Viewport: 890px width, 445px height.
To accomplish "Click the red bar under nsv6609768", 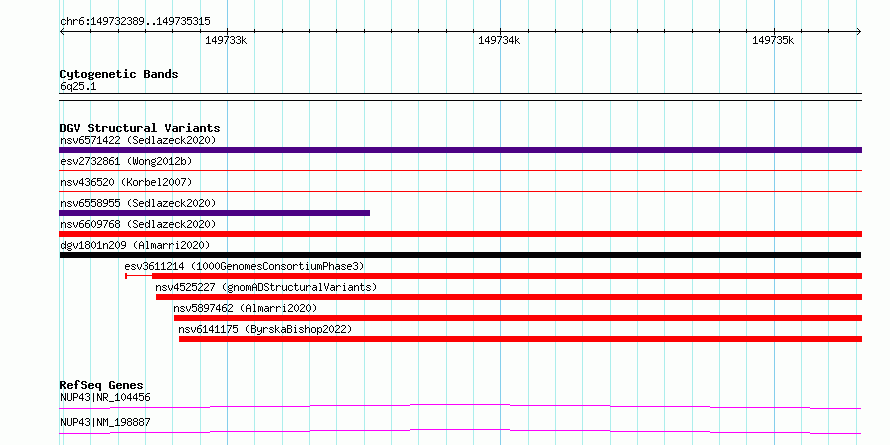I will [460, 234].
